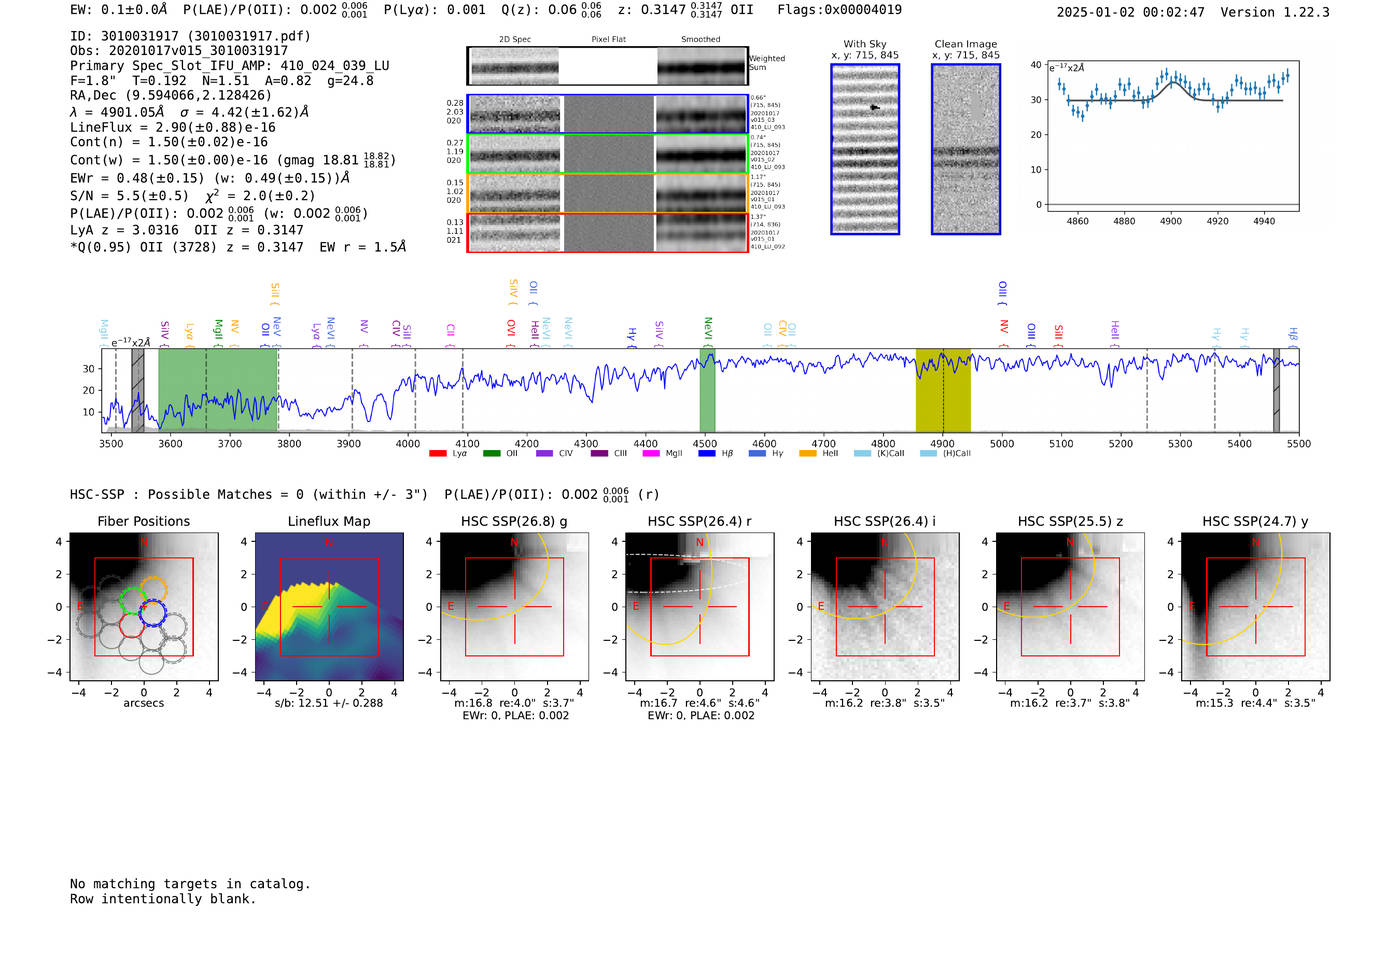Select the red-outlined 2D fiber spectrum row

[608, 232]
